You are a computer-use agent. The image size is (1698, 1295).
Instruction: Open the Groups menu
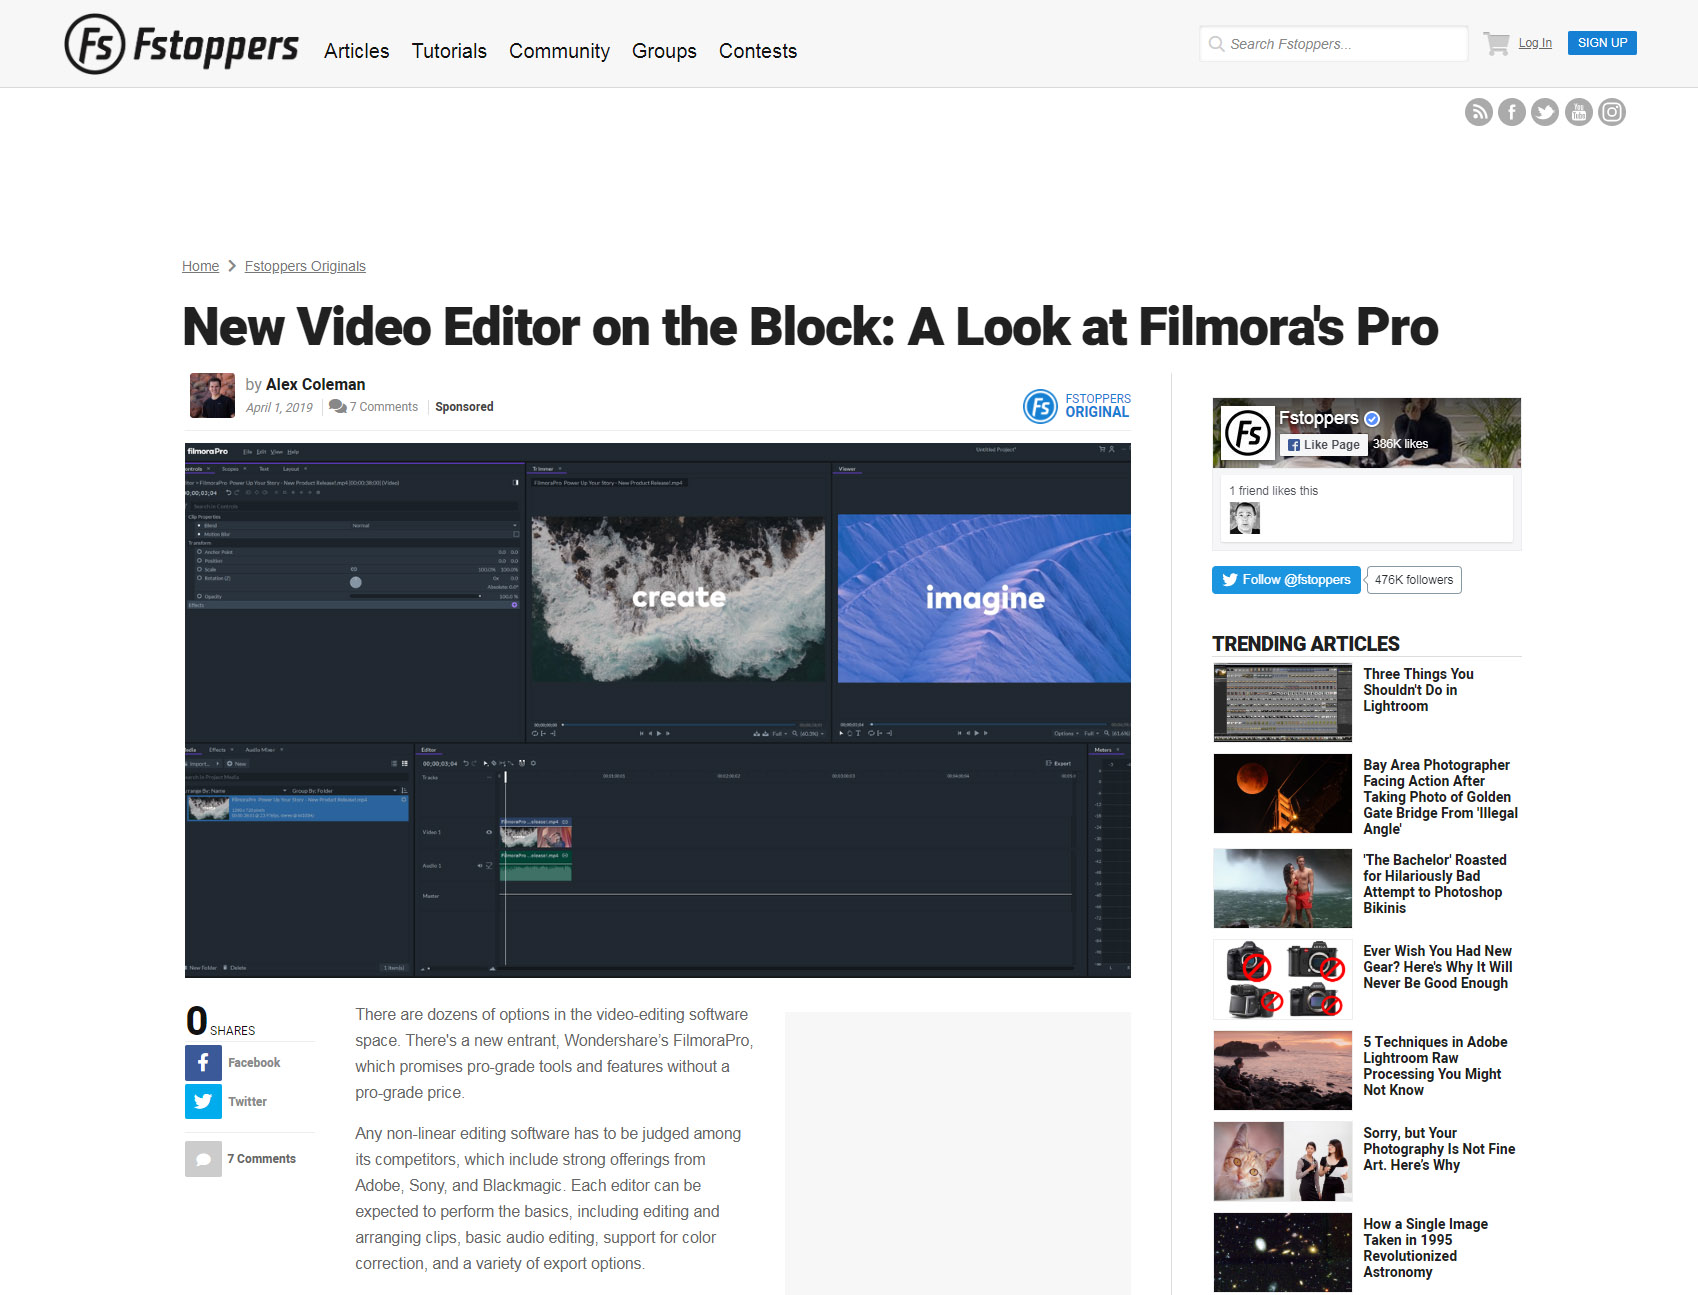point(664,51)
